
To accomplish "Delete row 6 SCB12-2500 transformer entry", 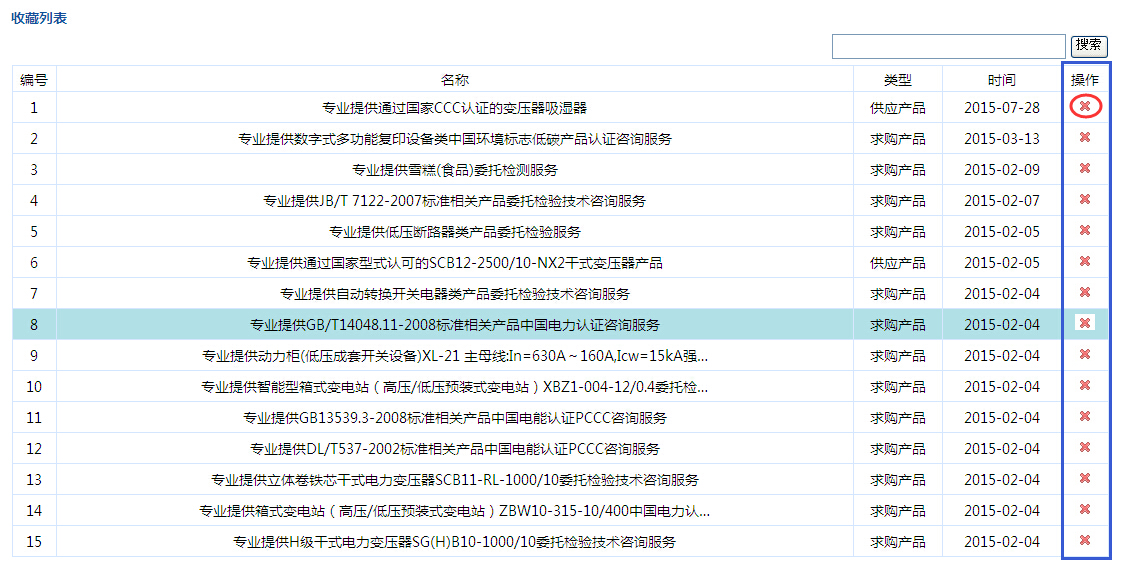I will tap(1085, 262).
